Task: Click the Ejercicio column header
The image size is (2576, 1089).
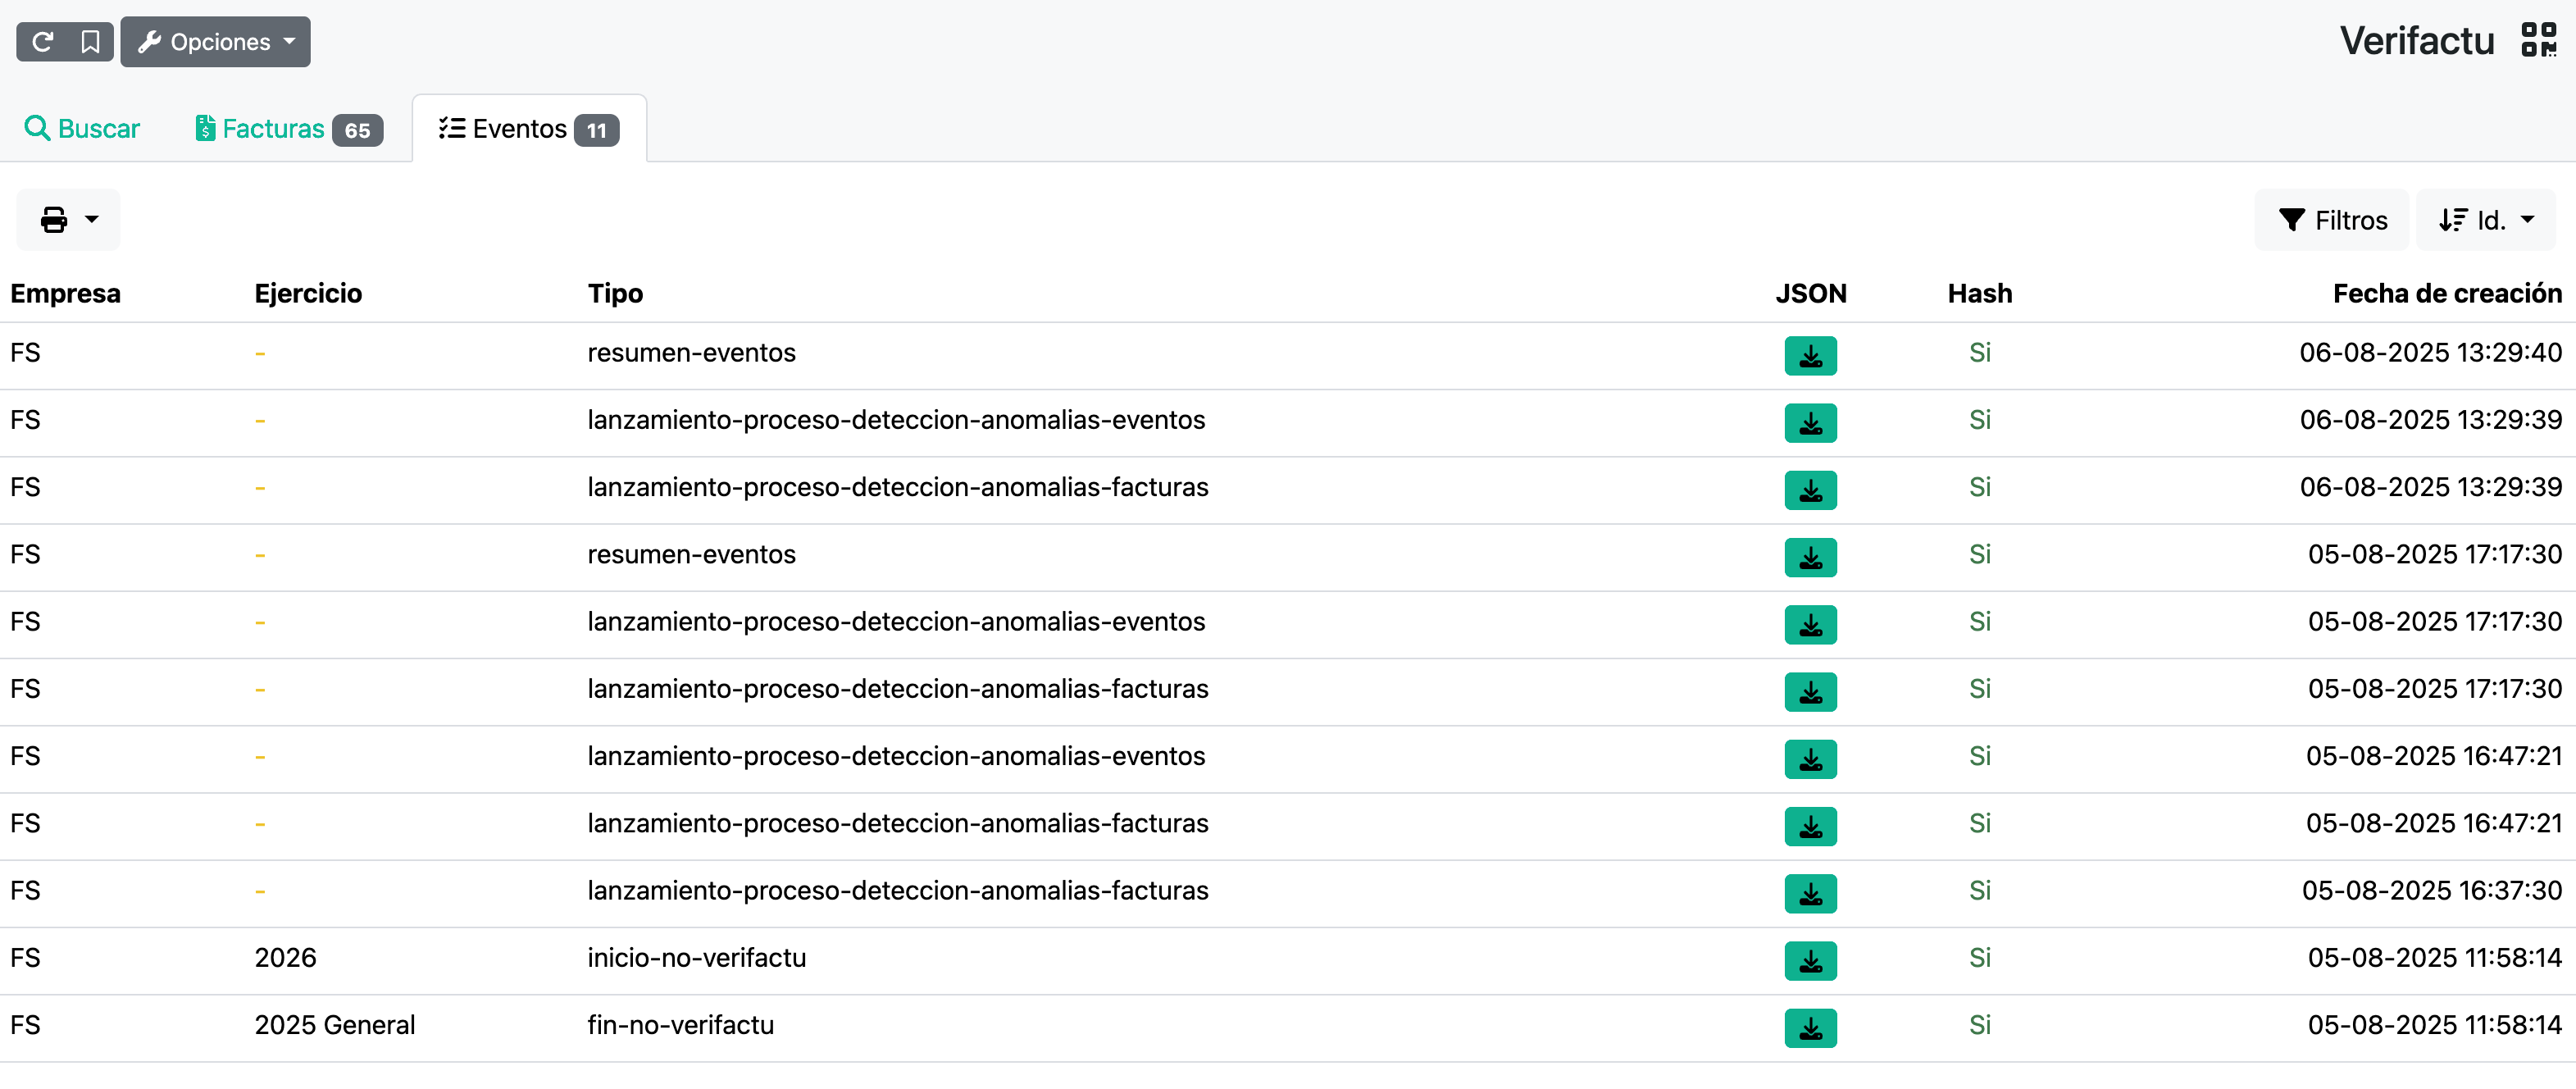Action: coord(308,293)
